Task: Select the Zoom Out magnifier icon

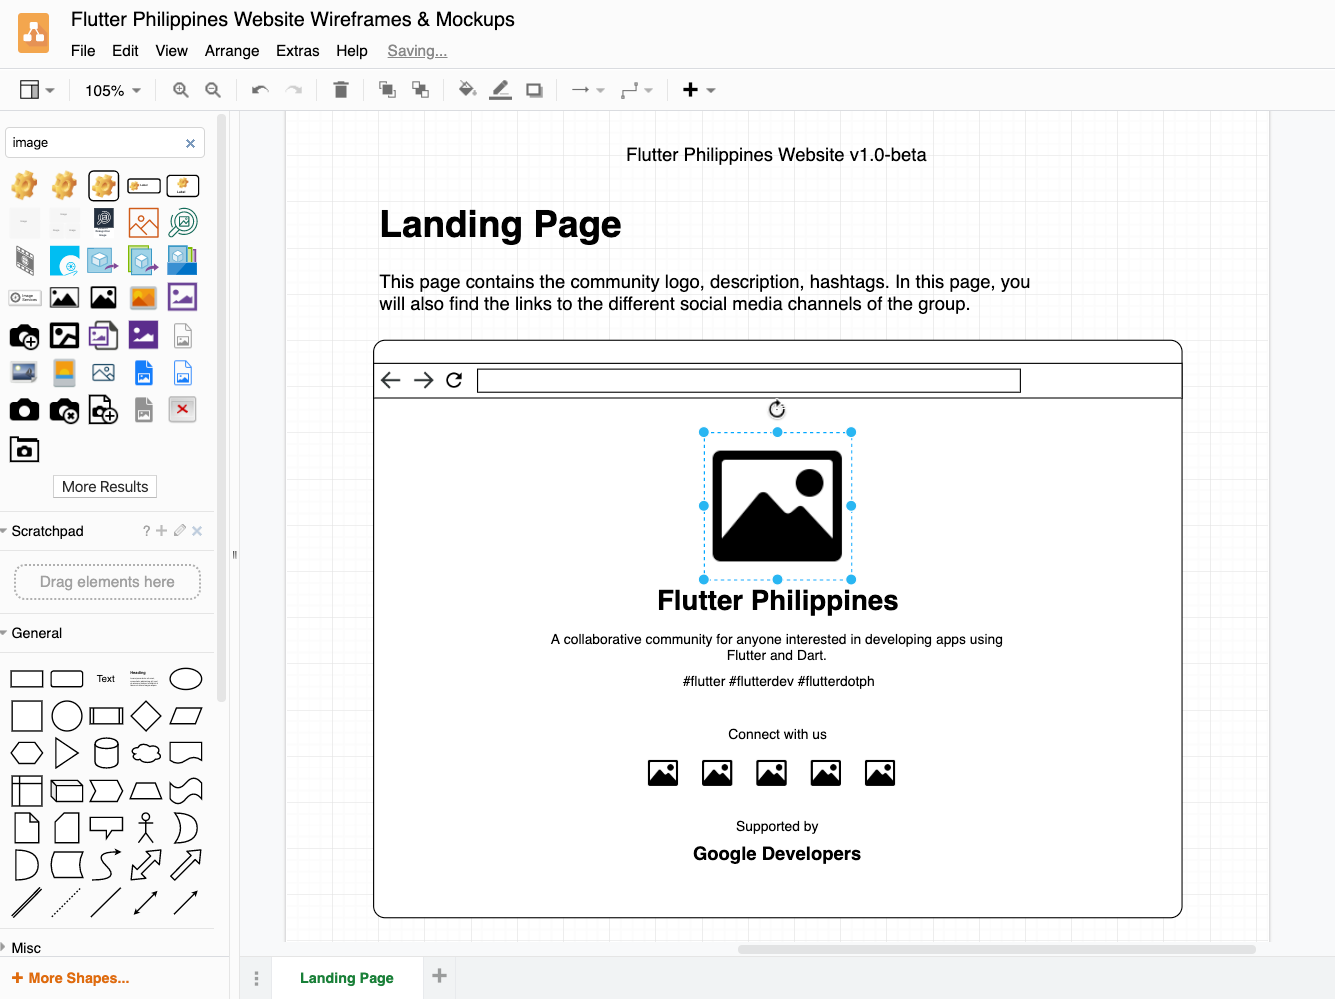Action: (x=213, y=89)
